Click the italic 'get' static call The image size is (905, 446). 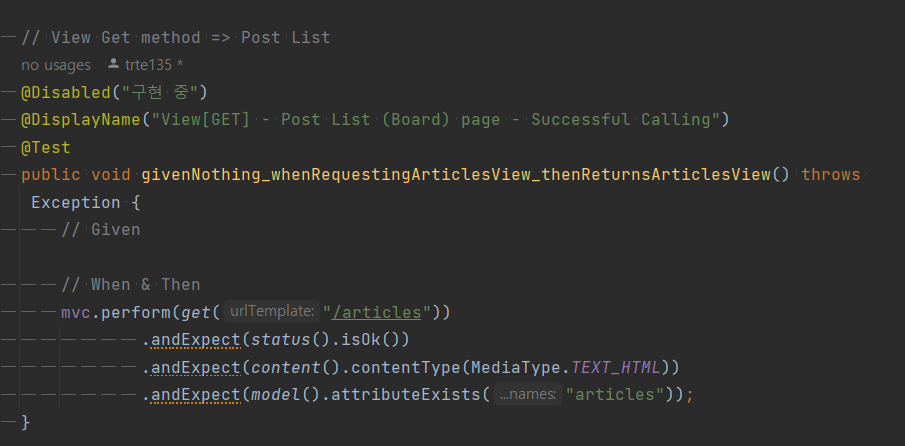pyautogui.click(x=196, y=312)
